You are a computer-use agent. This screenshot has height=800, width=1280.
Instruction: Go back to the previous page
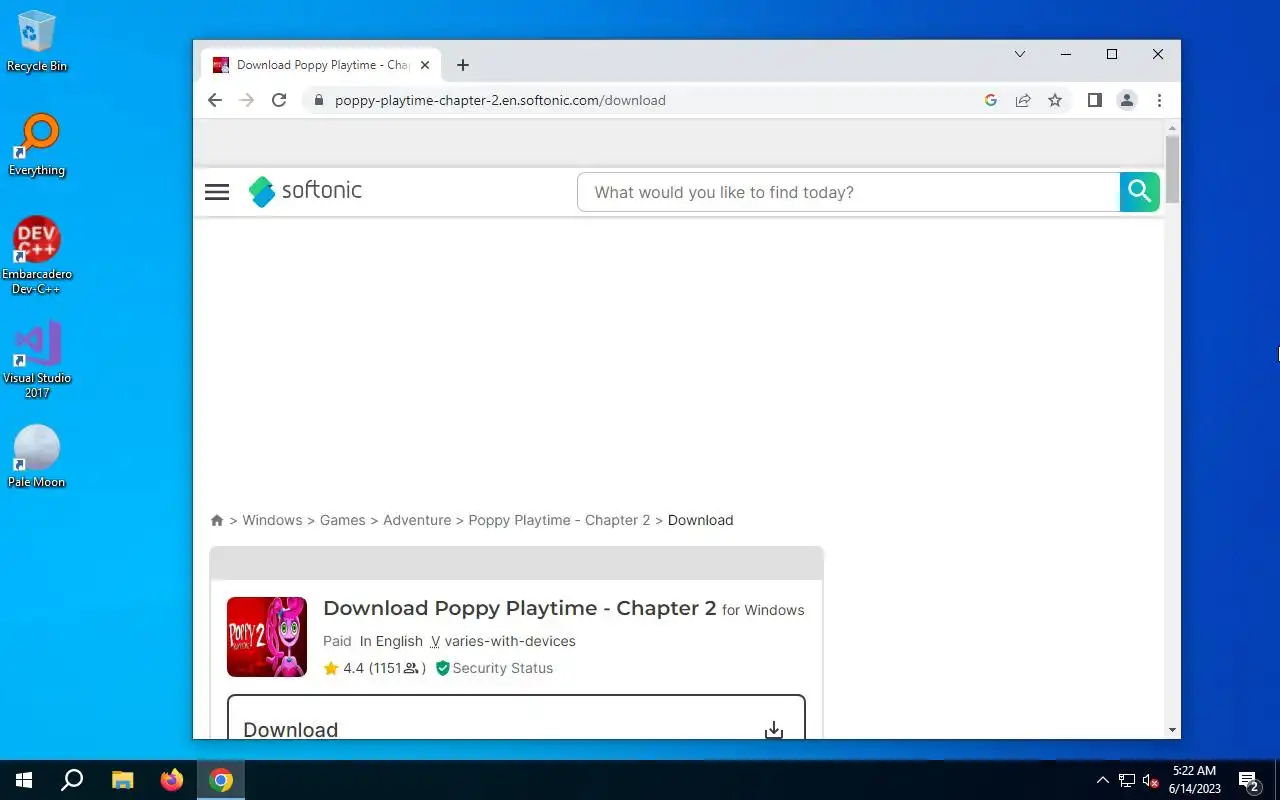214,100
